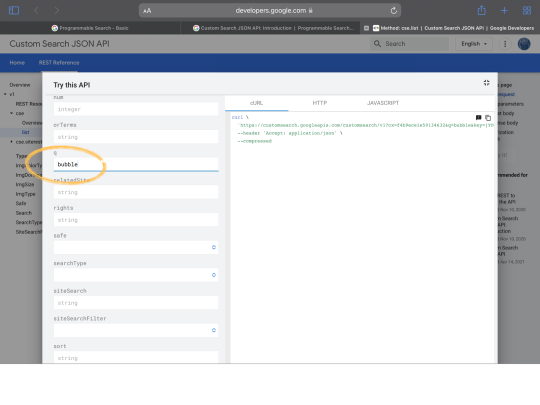Close the Method: cse.list tab
Viewport: 540px width, 405px height.
(366, 28)
